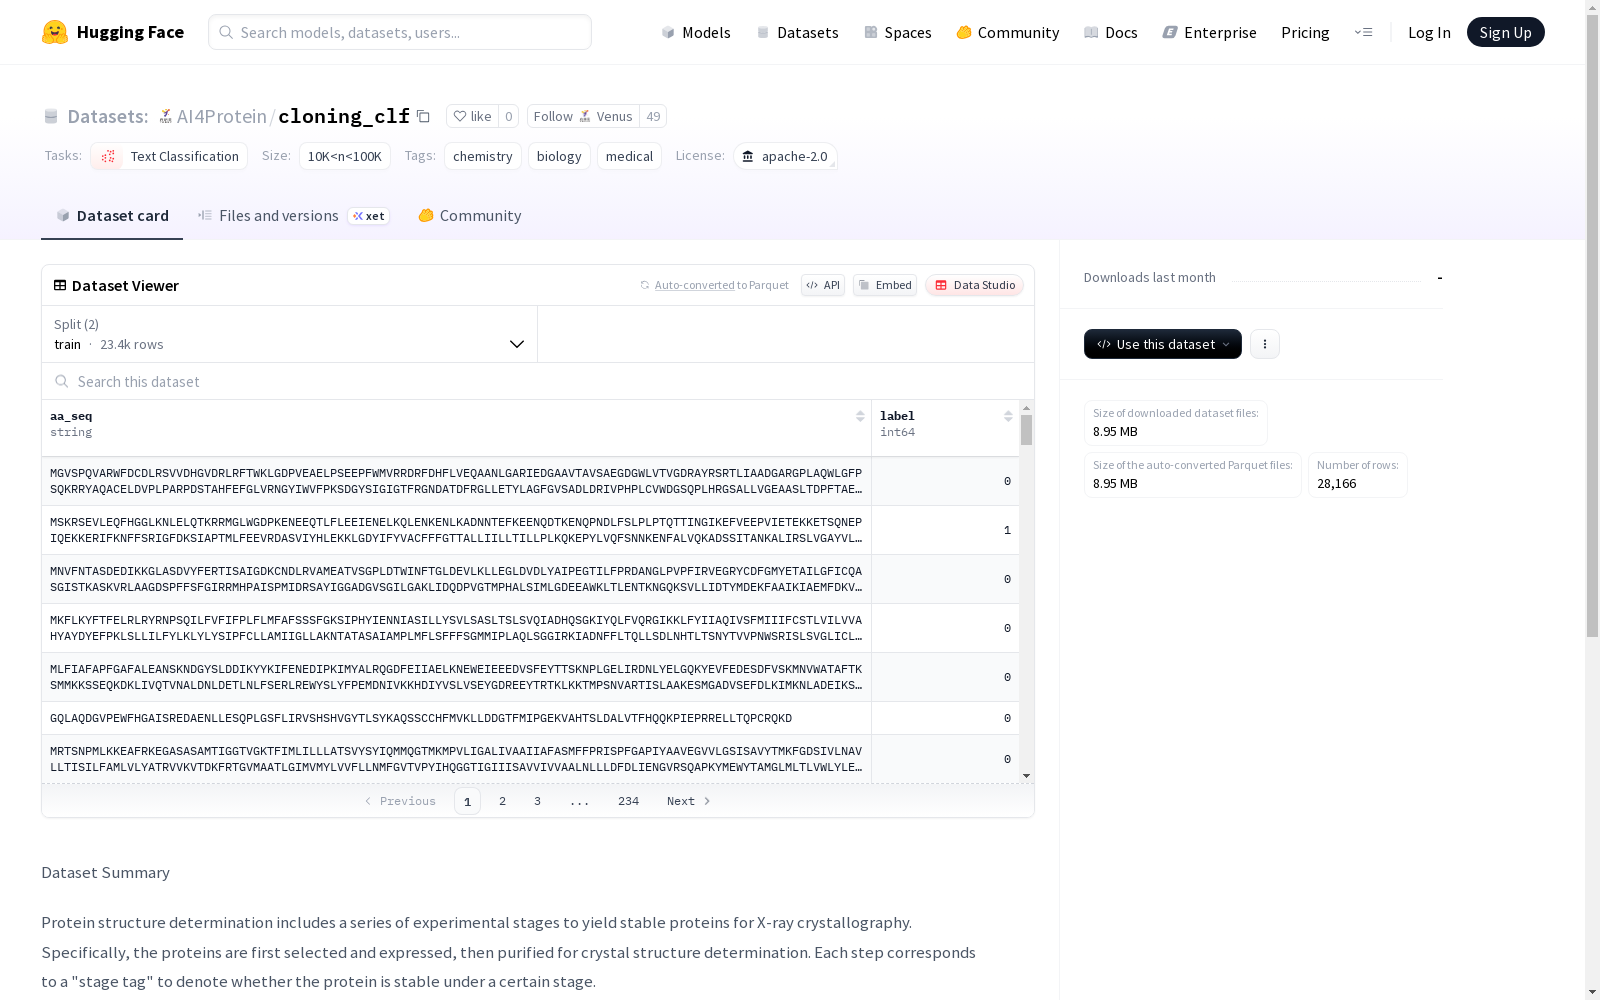Go to the Datasets menu item
The width and height of the screenshot is (1600, 1000).
point(797,32)
